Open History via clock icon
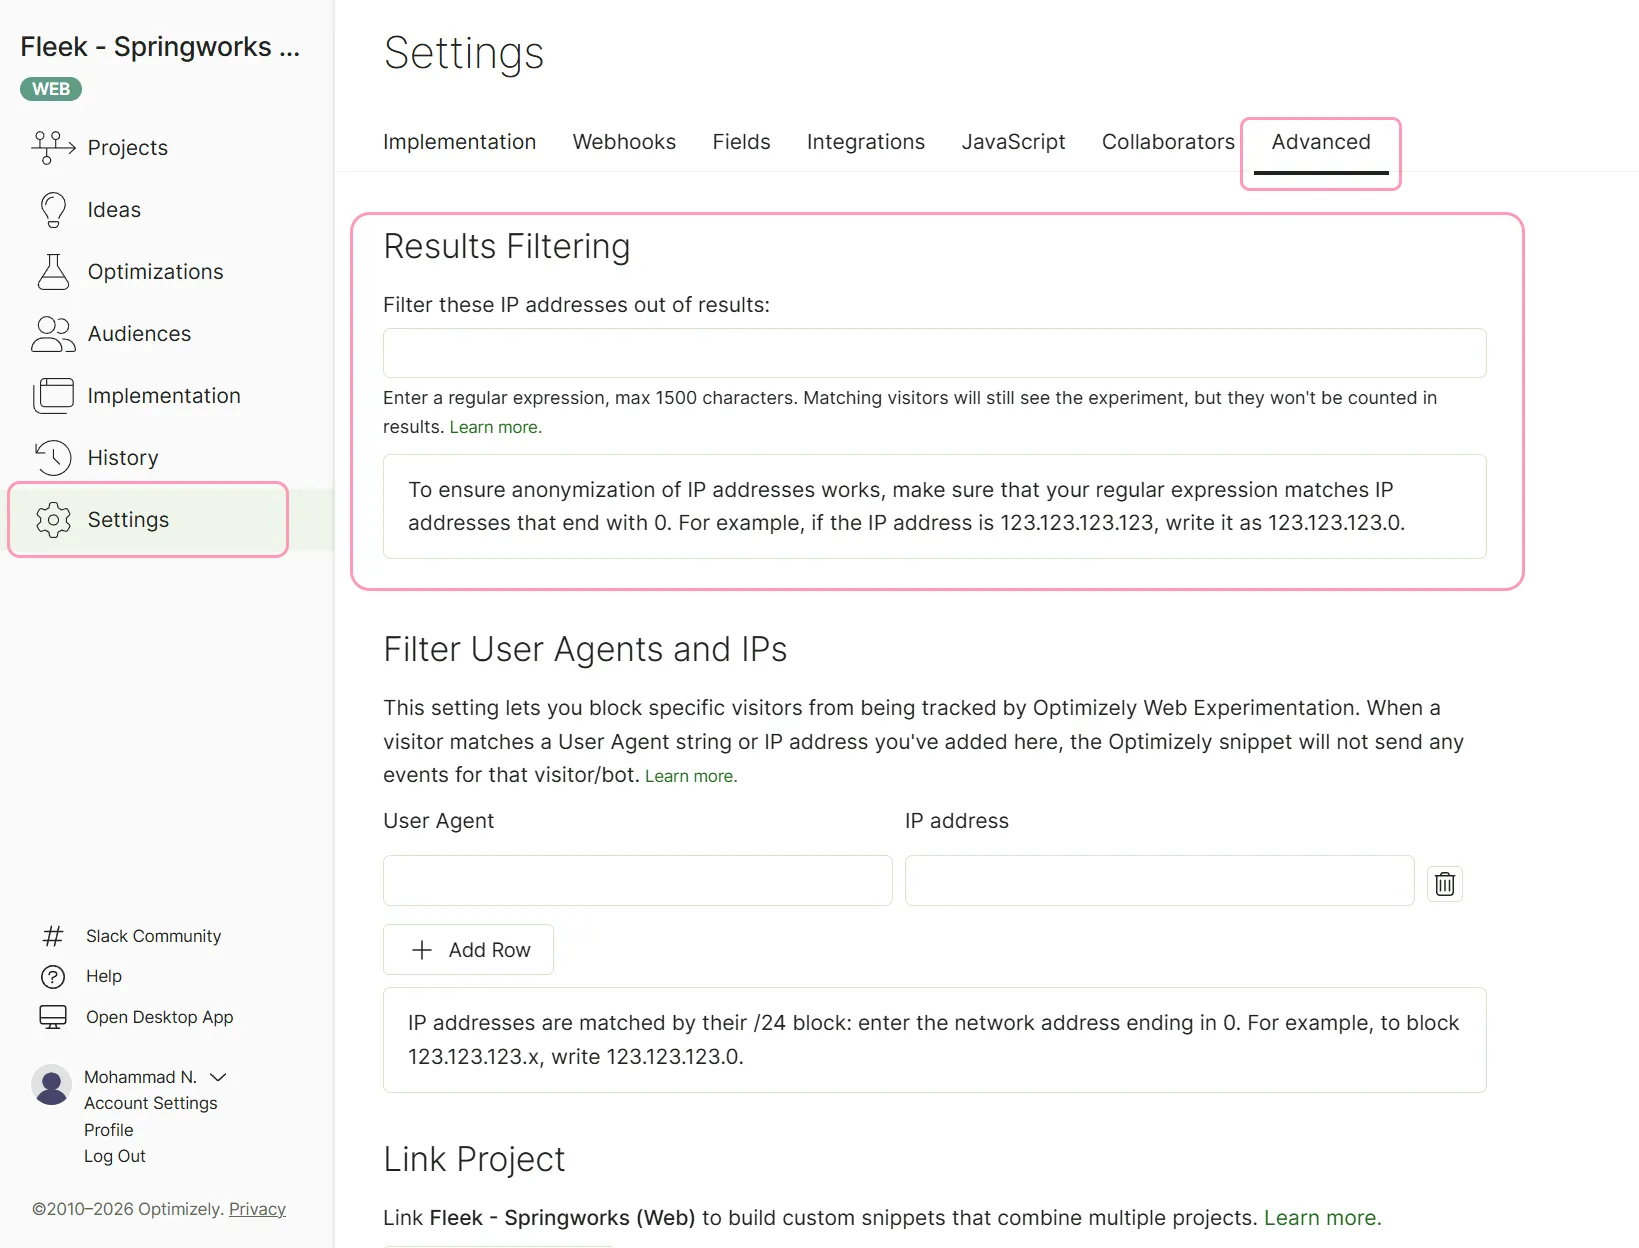Image resolution: width=1639 pixels, height=1248 pixels. (x=53, y=458)
